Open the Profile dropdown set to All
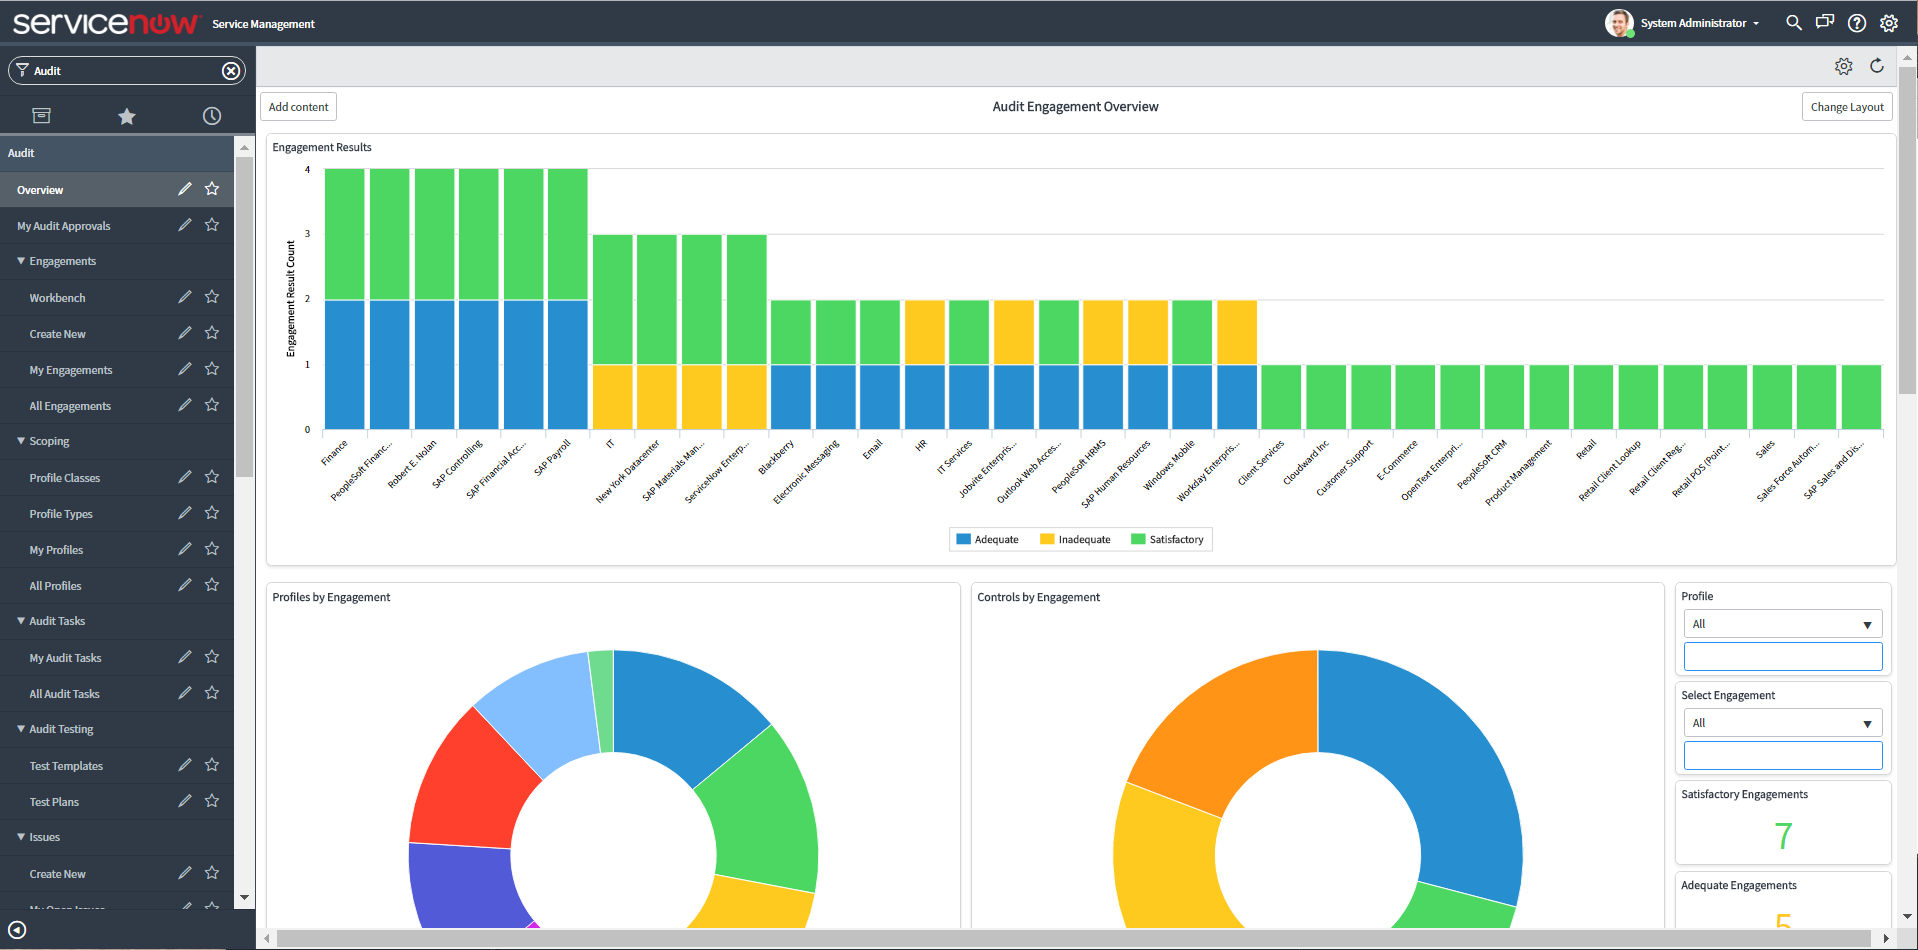 coord(1782,623)
